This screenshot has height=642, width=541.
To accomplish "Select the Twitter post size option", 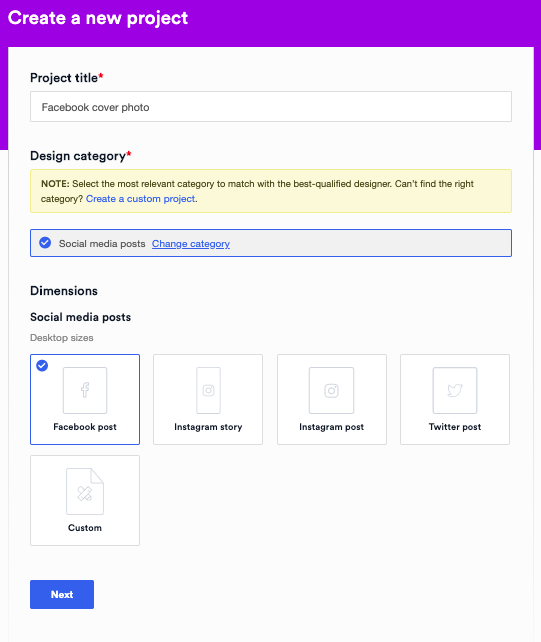I will (x=455, y=399).
